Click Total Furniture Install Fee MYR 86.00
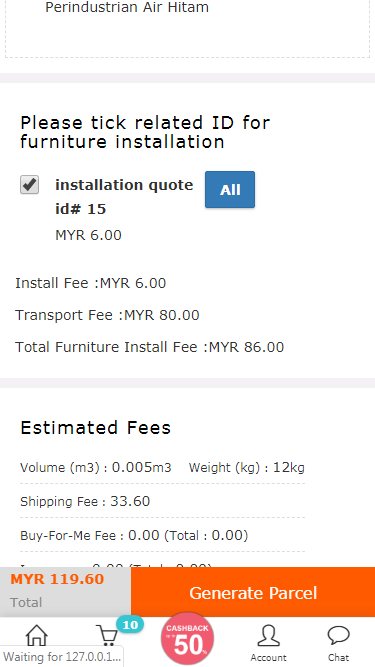The height and width of the screenshot is (667, 375). pos(149,347)
